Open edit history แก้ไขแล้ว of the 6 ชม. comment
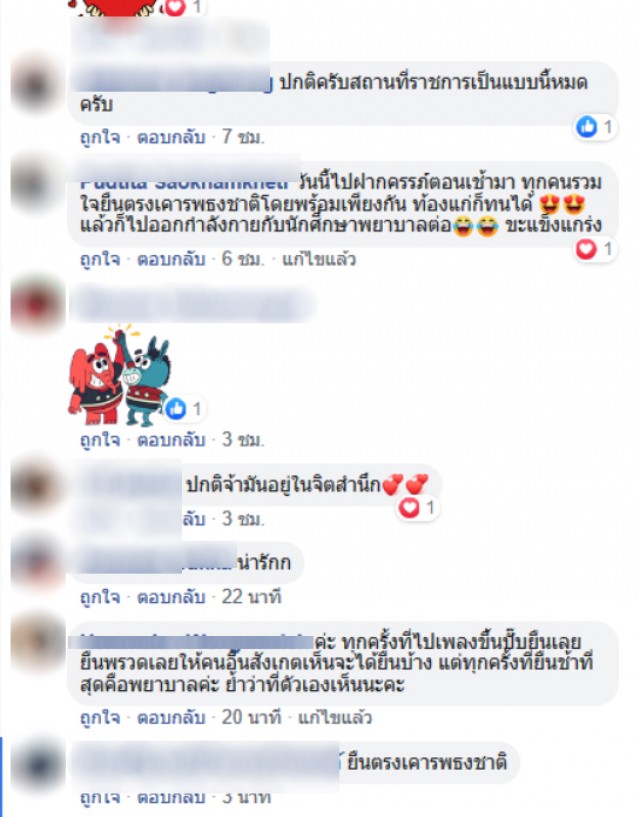 point(319,259)
